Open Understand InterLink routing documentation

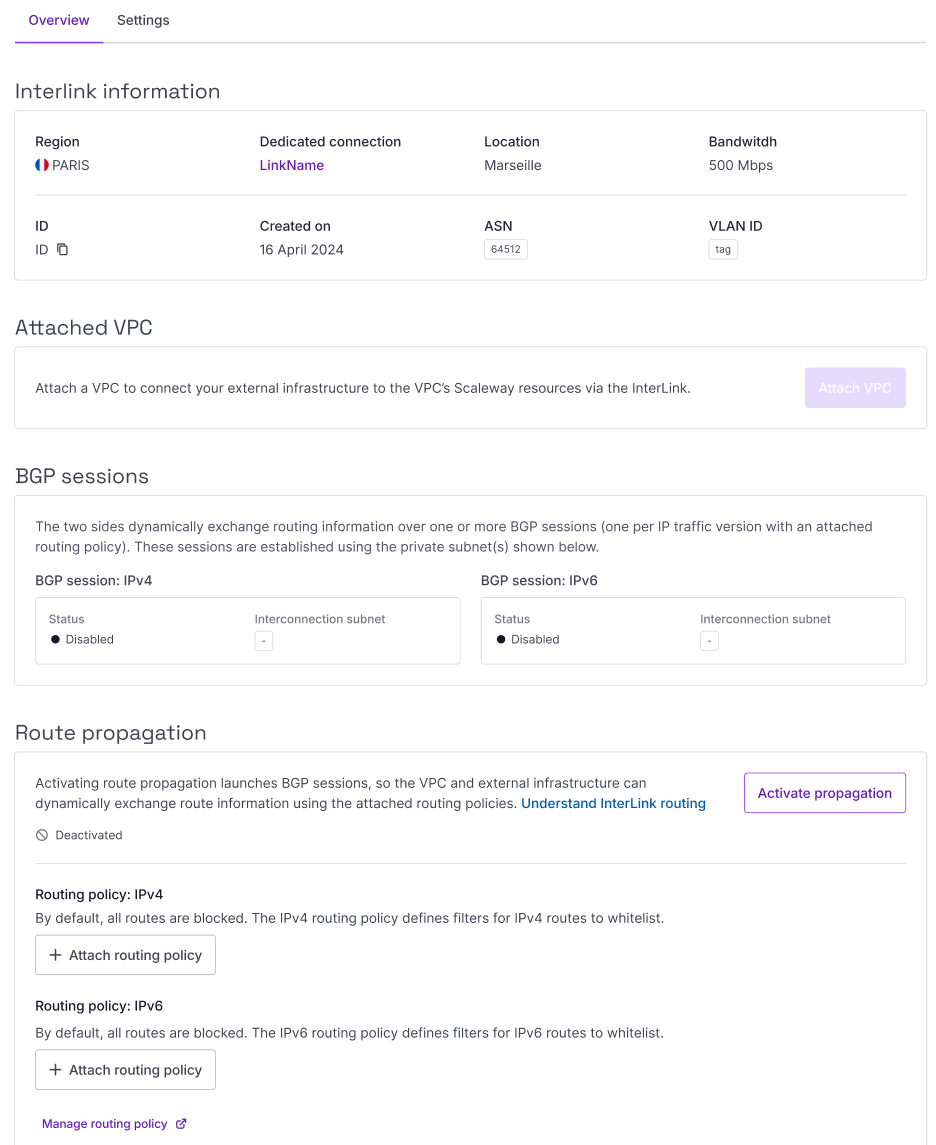(x=613, y=803)
